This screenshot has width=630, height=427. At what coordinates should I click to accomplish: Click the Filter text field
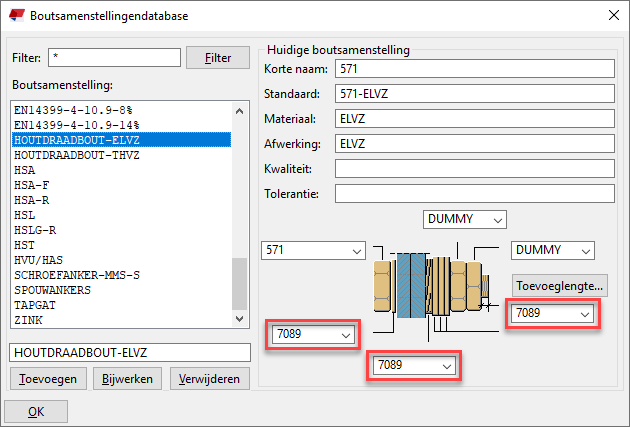pyautogui.click(x=115, y=57)
